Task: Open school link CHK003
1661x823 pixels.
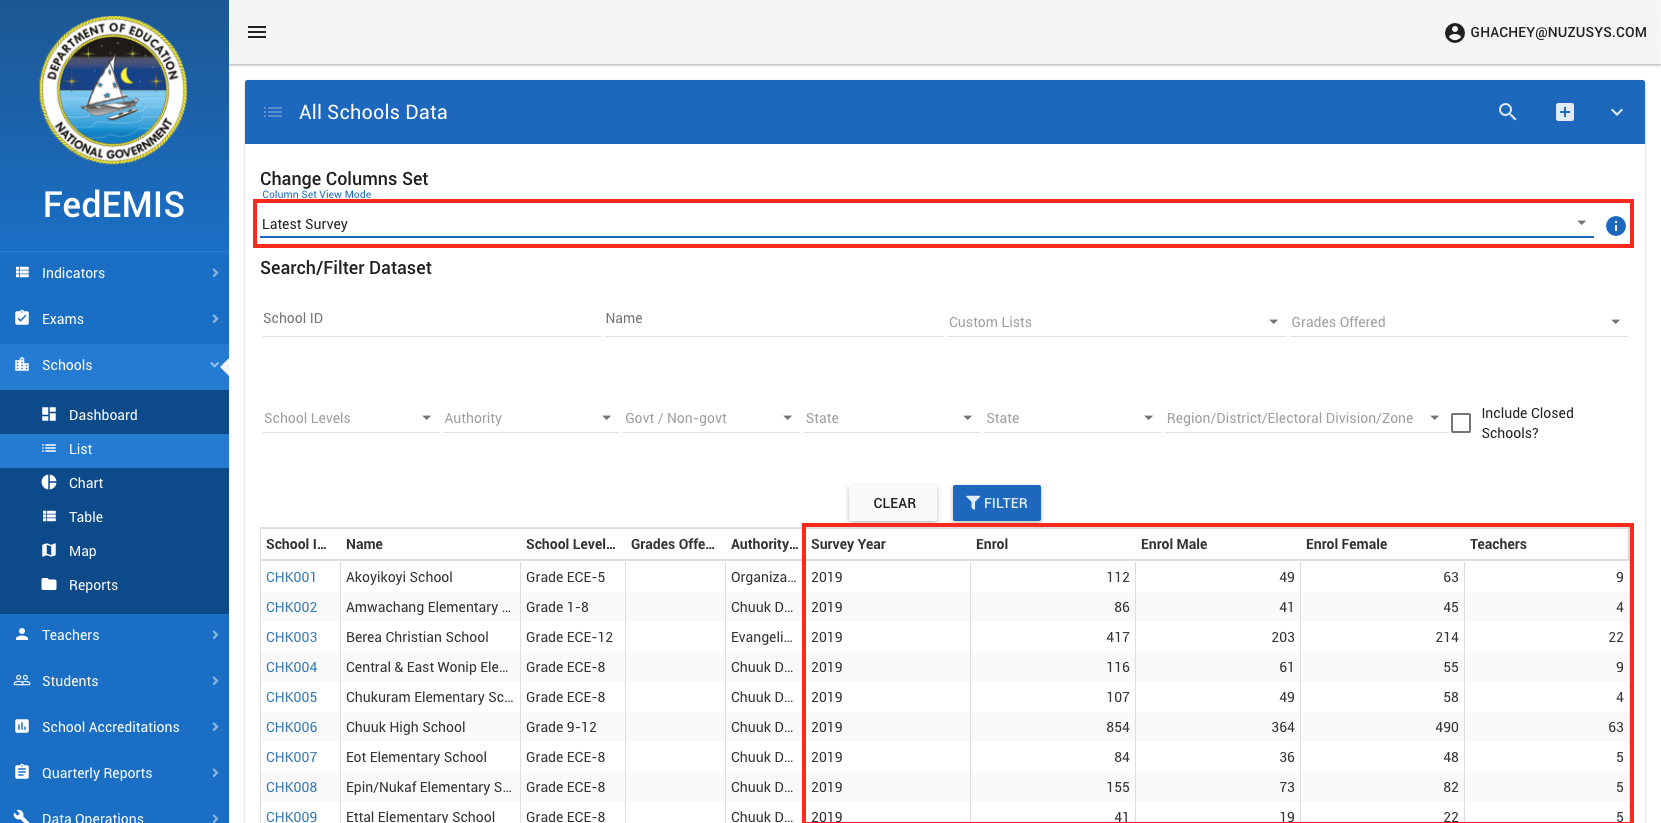Action: point(291,637)
